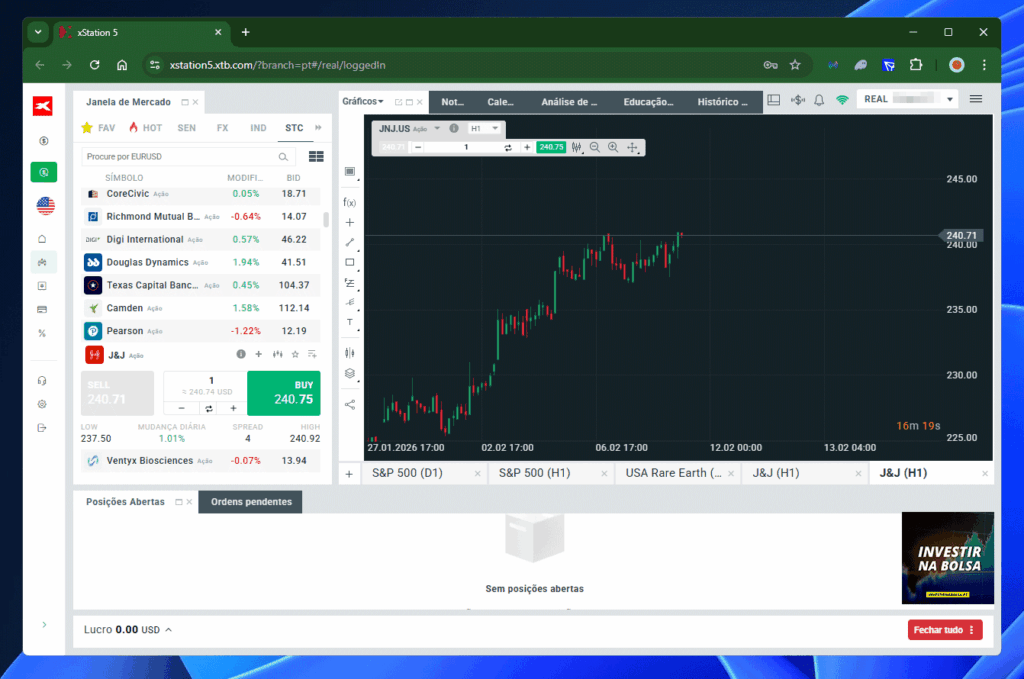The image size is (1024, 679).
Task: Open the notifications bell icon
Action: (x=819, y=100)
